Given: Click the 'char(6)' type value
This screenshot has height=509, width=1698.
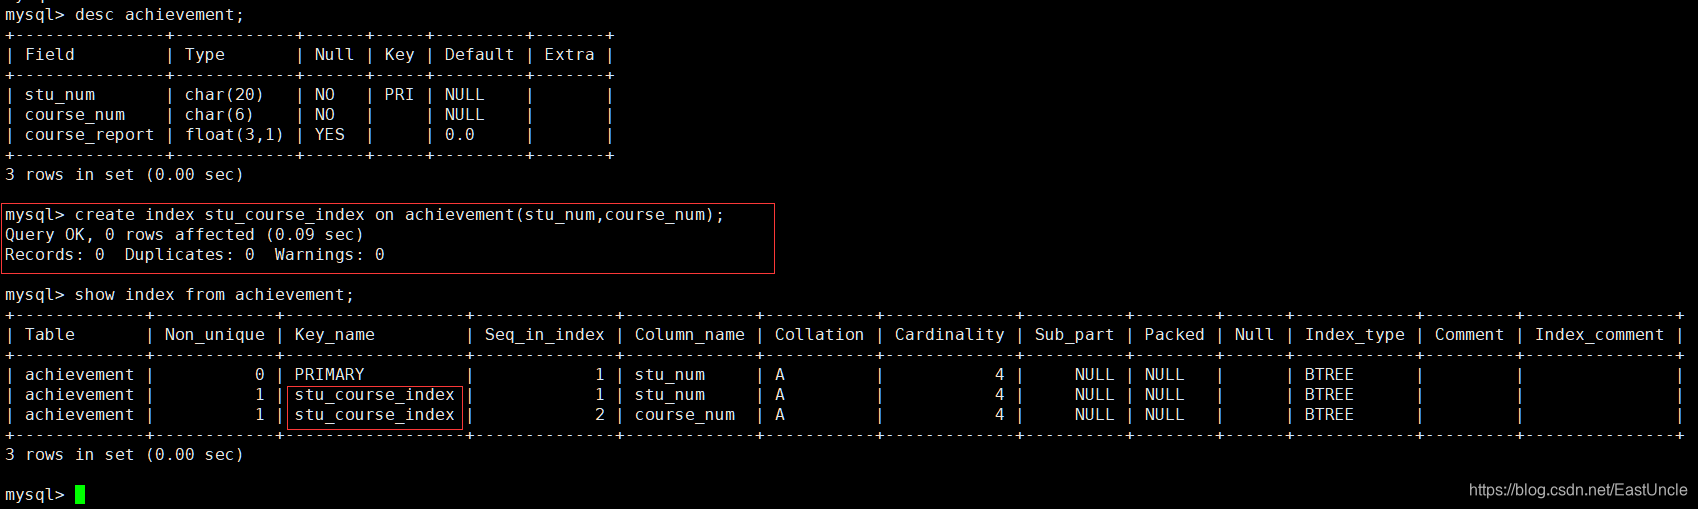Looking at the screenshot, I should click(x=219, y=115).
